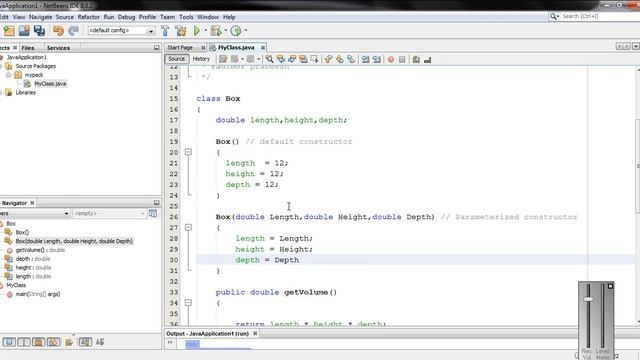This screenshot has width=640, height=360.
Task: Click the Shift Line Left icon
Action: coord(365,60)
